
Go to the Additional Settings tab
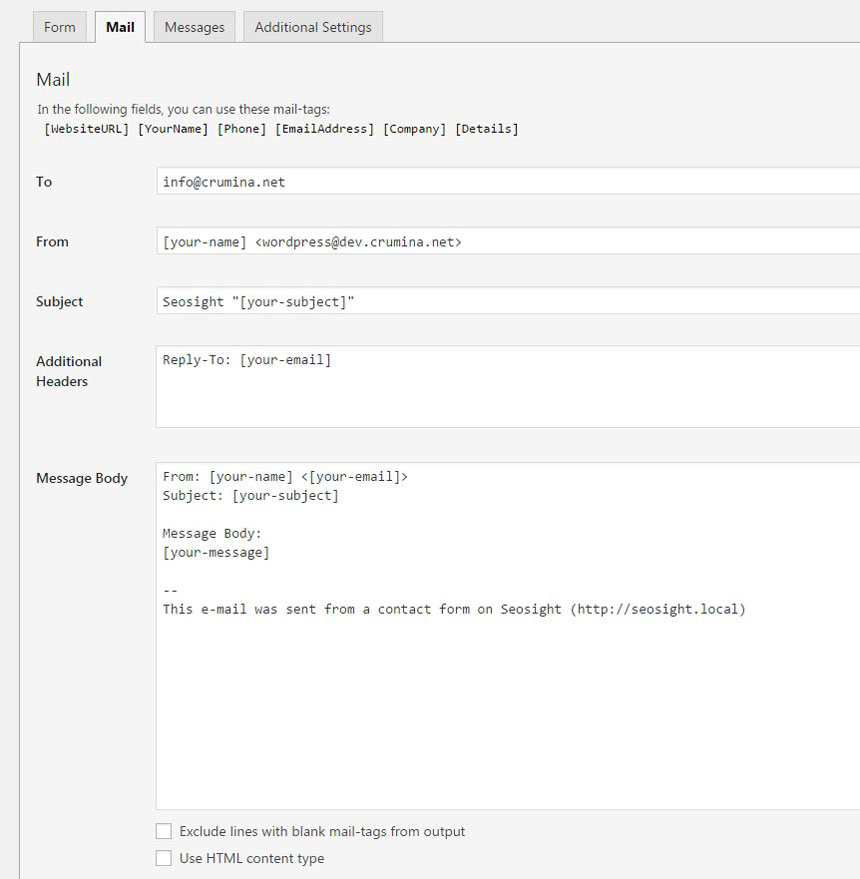(313, 27)
